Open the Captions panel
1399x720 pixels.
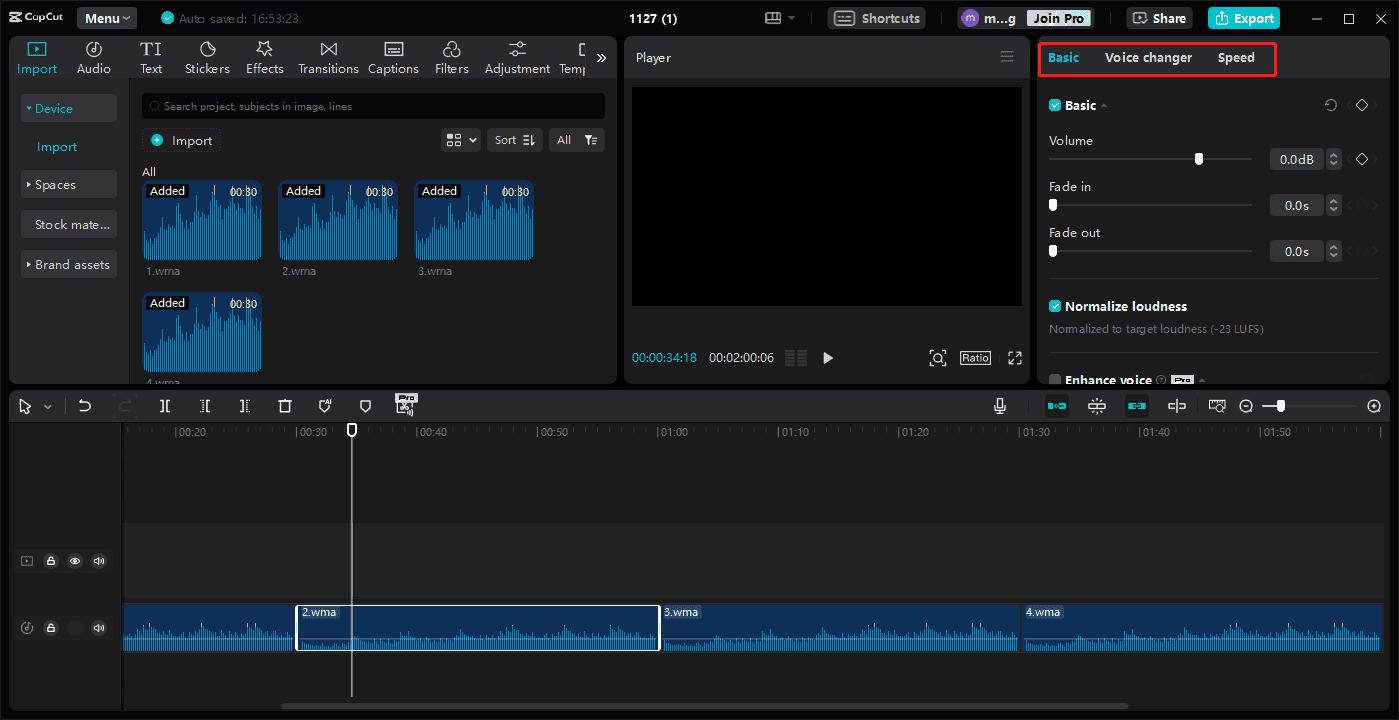(x=393, y=56)
